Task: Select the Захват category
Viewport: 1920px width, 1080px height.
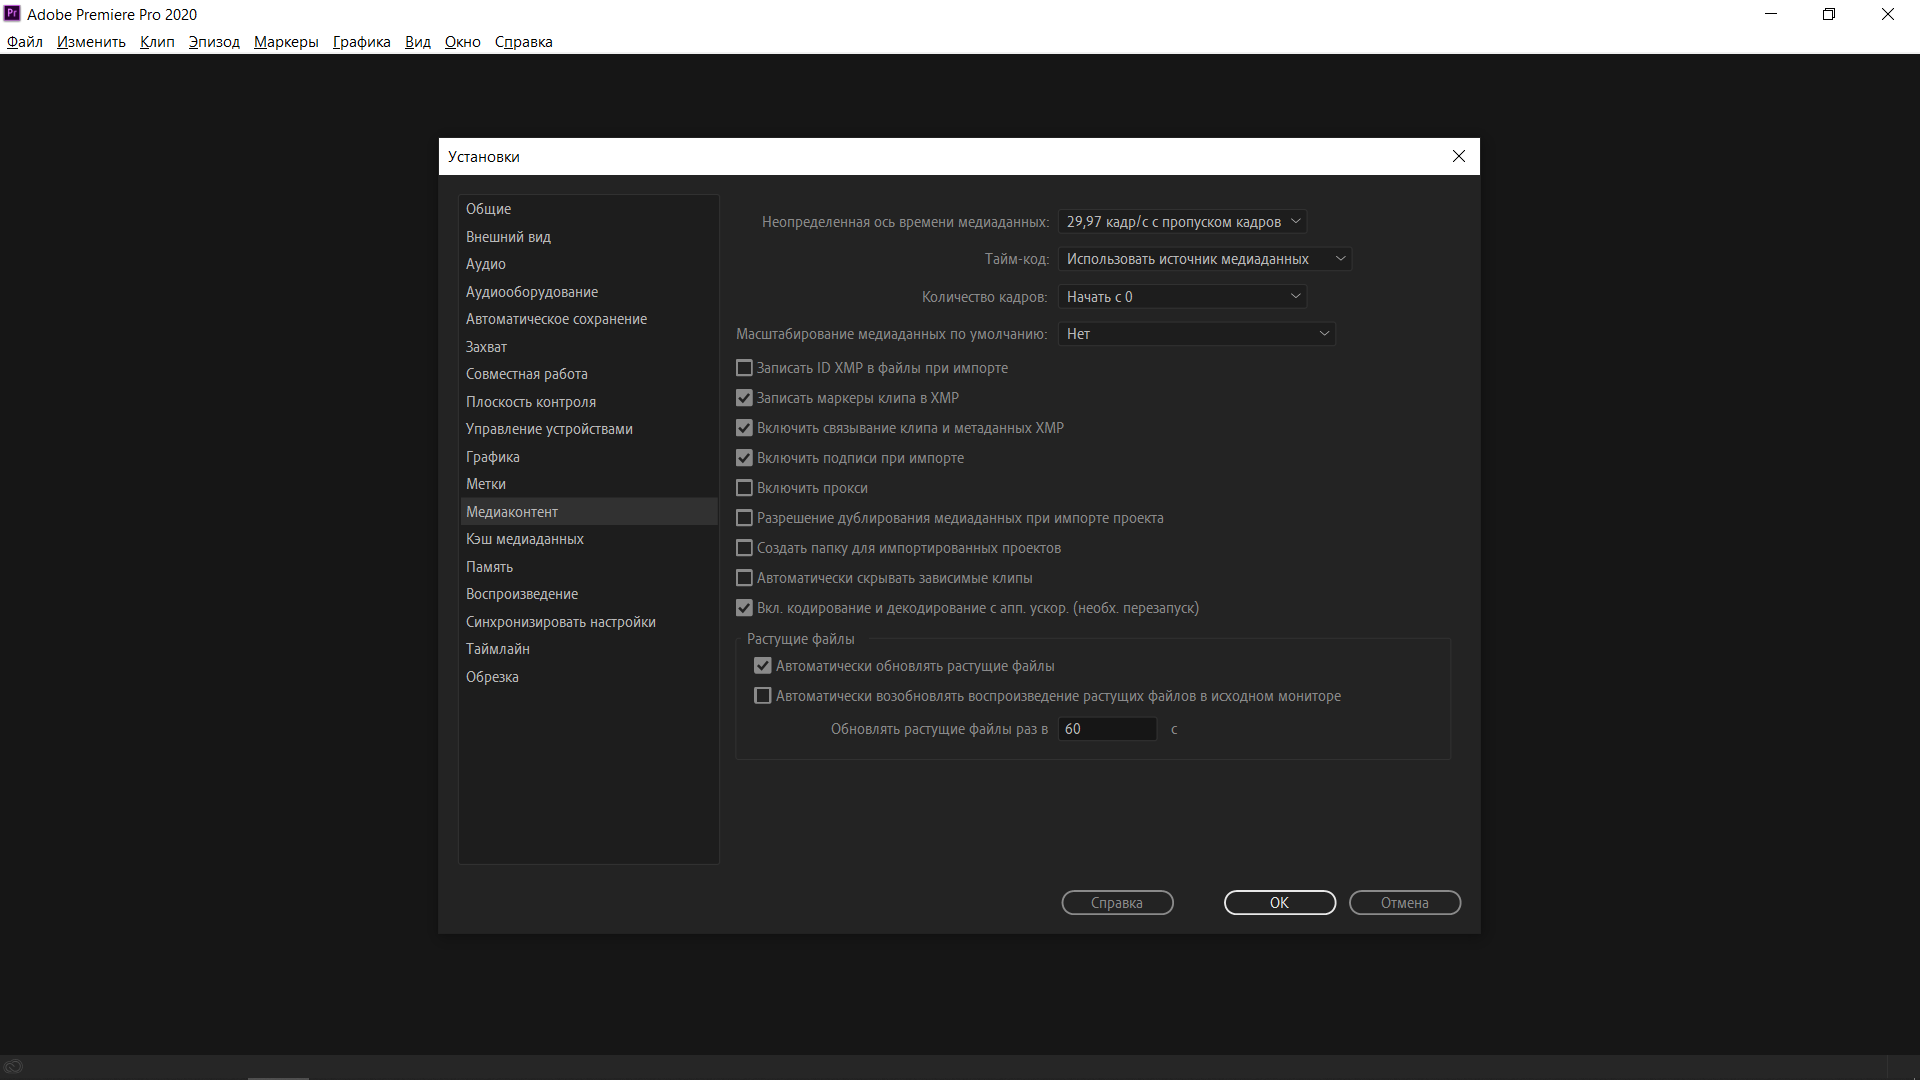Action: click(x=588, y=347)
